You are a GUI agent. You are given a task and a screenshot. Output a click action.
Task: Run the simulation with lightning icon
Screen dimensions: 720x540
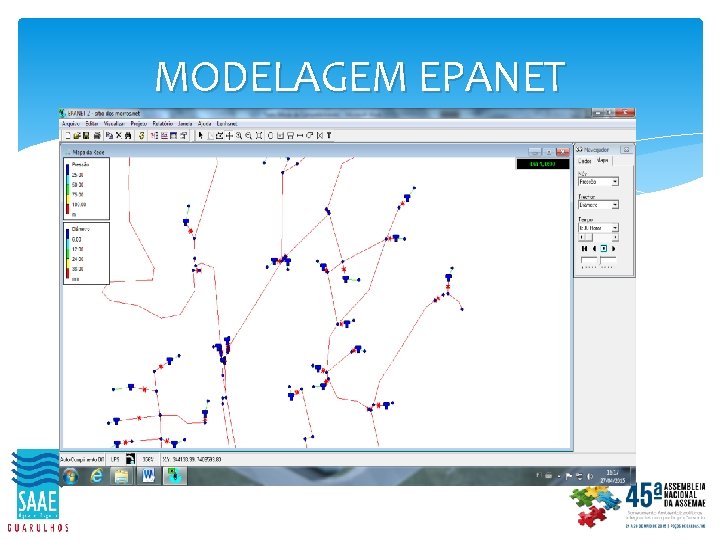coord(141,135)
